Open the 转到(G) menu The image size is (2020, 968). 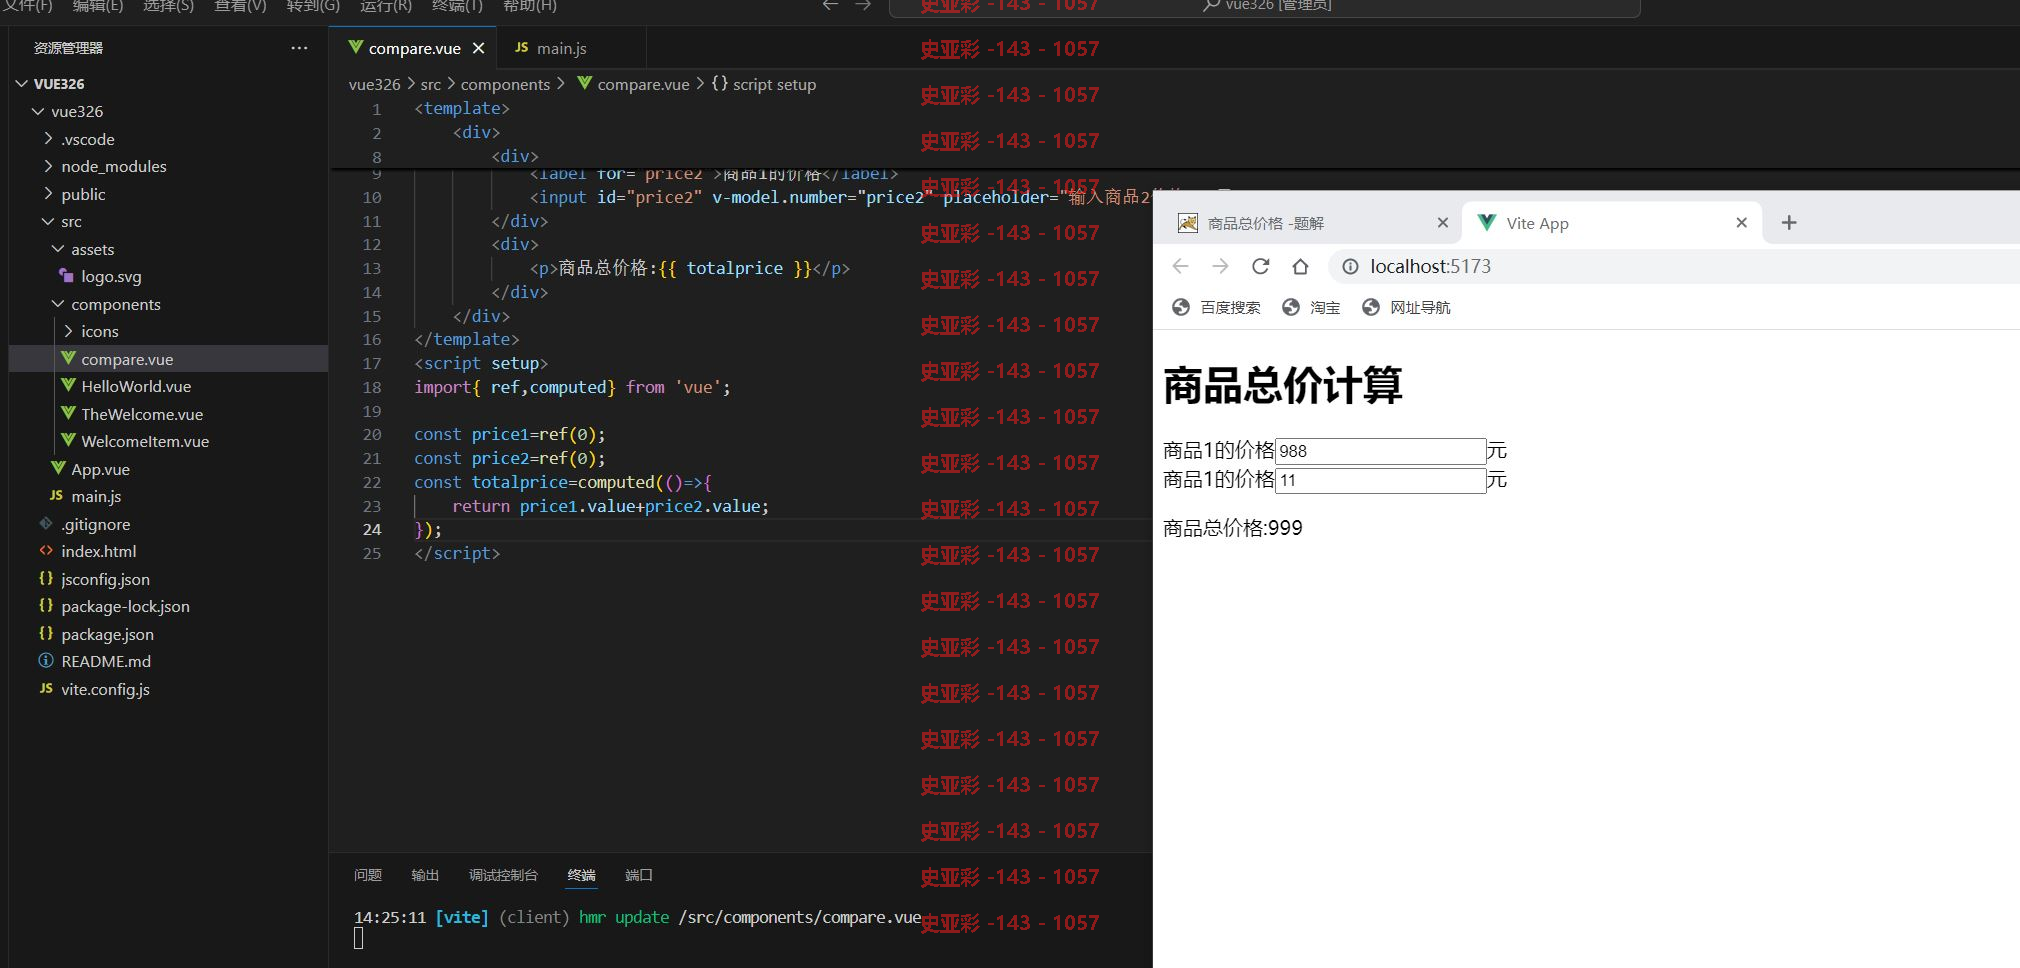(x=313, y=6)
